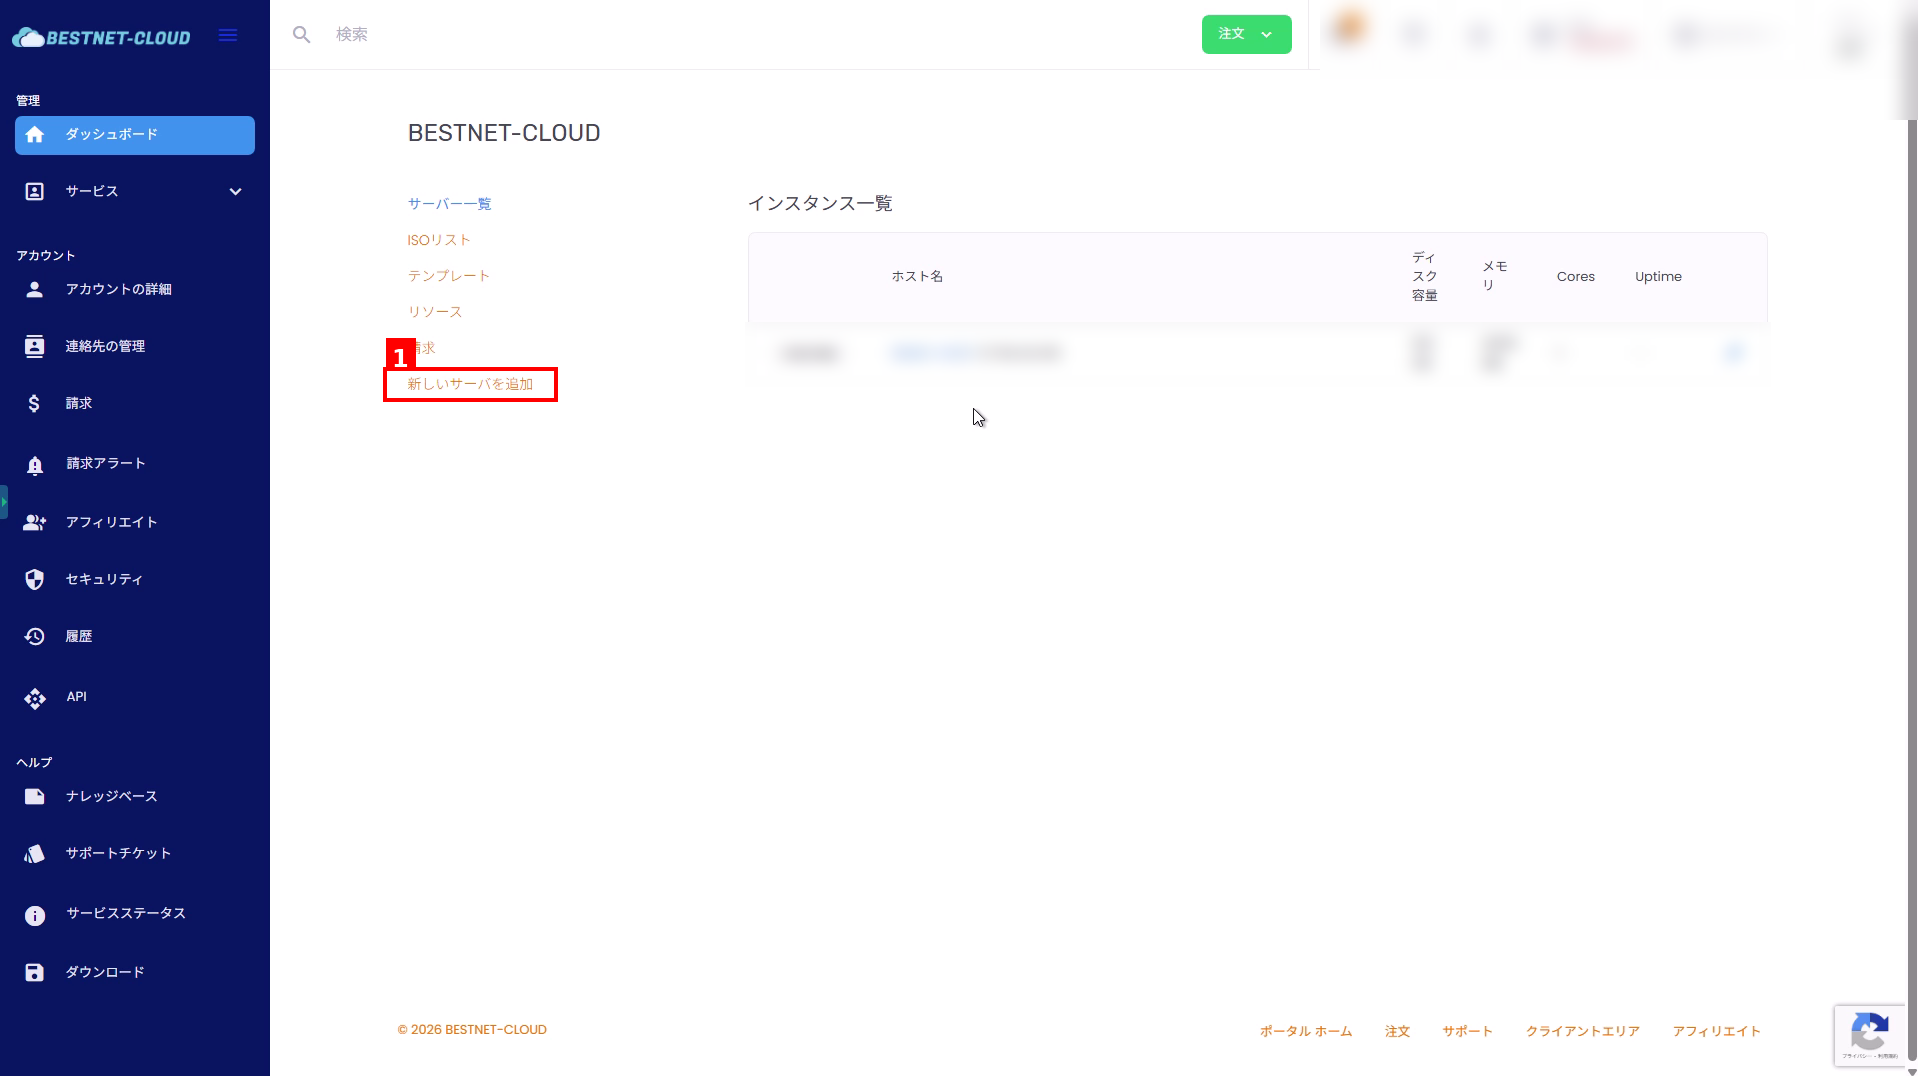The width and height of the screenshot is (1918, 1076).
Task: Click the reCAPTCHA badge
Action: pyautogui.click(x=1869, y=1034)
